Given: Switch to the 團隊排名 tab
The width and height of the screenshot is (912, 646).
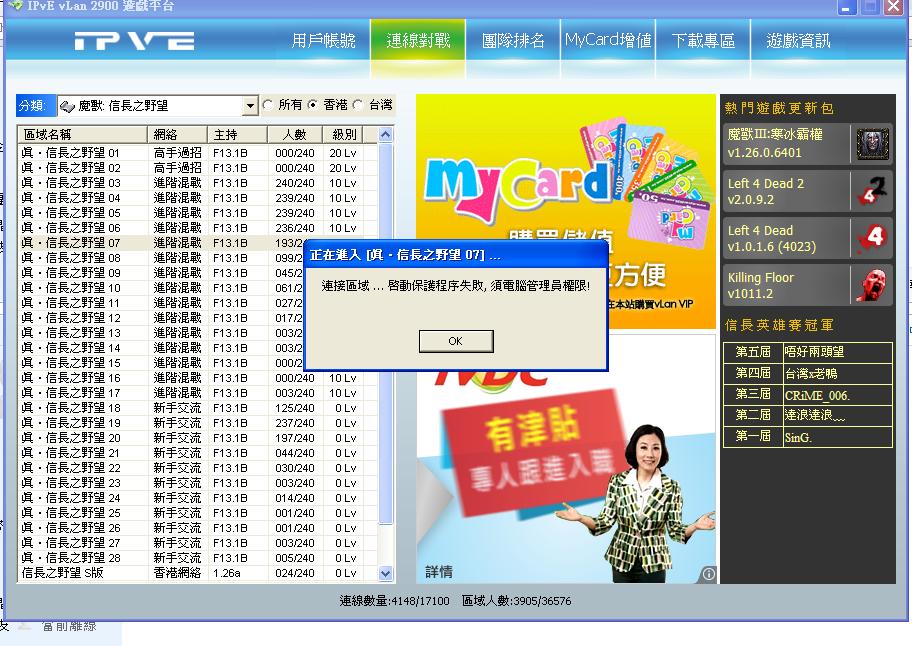Looking at the screenshot, I should (x=513, y=41).
